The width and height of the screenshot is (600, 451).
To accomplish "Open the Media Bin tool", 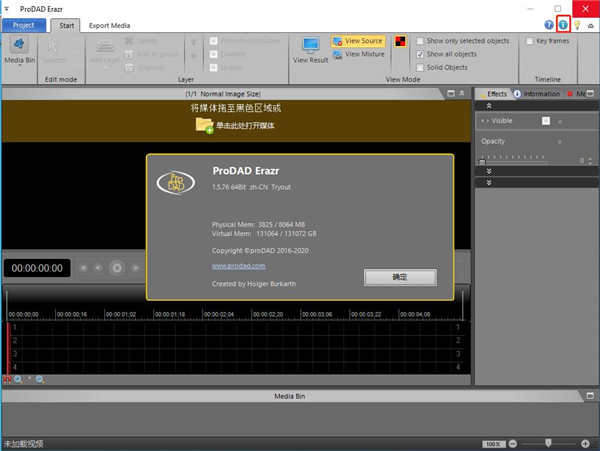I will pos(22,51).
